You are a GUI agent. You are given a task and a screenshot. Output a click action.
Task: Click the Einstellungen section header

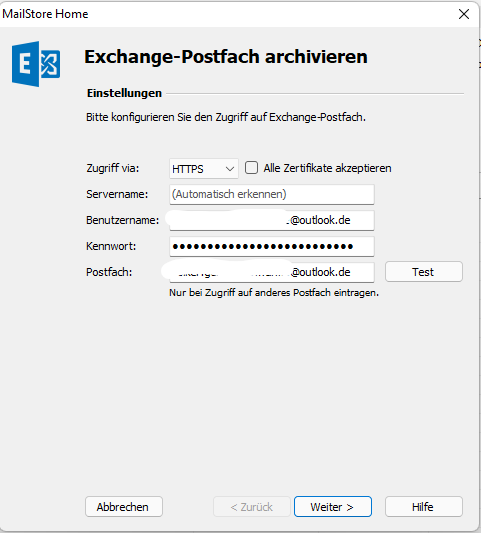click(124, 93)
